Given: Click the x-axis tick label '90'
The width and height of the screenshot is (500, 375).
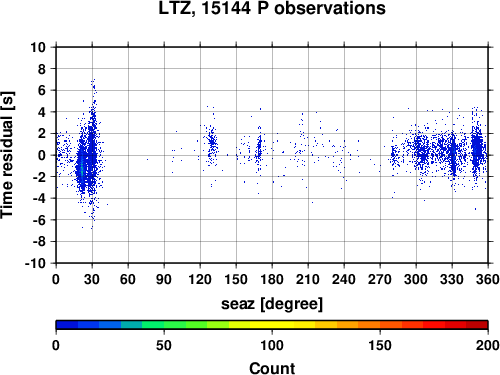Looking at the screenshot, I should pyautogui.click(x=164, y=279).
